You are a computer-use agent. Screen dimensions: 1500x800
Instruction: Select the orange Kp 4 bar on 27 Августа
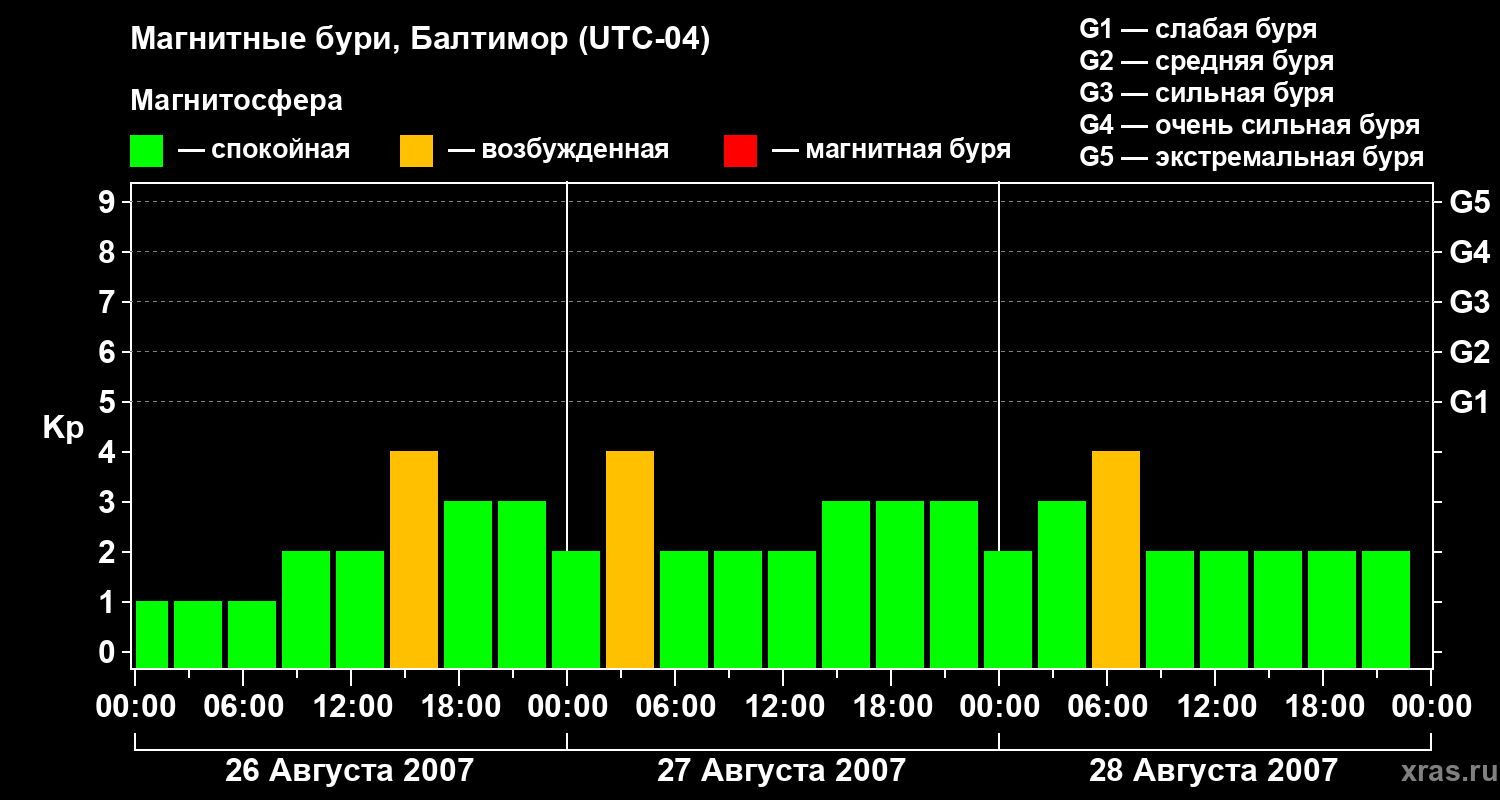[x=630, y=560]
